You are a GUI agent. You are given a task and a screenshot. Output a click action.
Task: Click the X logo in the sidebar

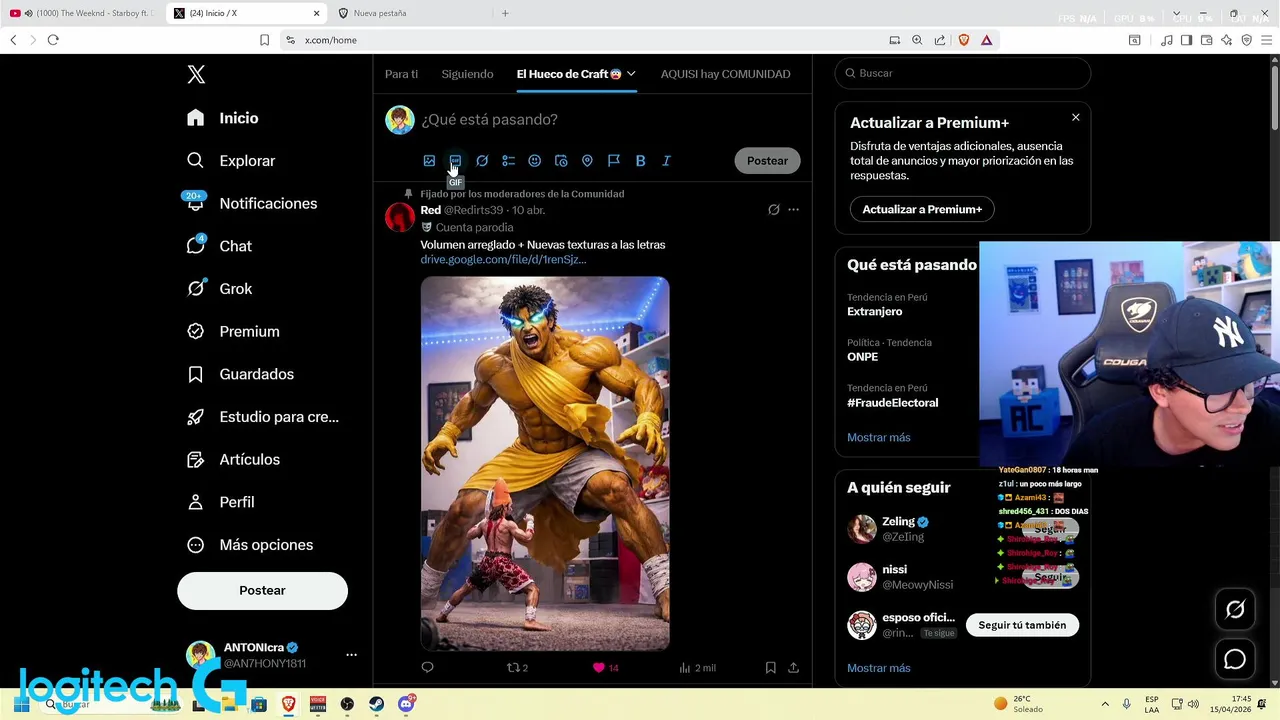pyautogui.click(x=196, y=74)
